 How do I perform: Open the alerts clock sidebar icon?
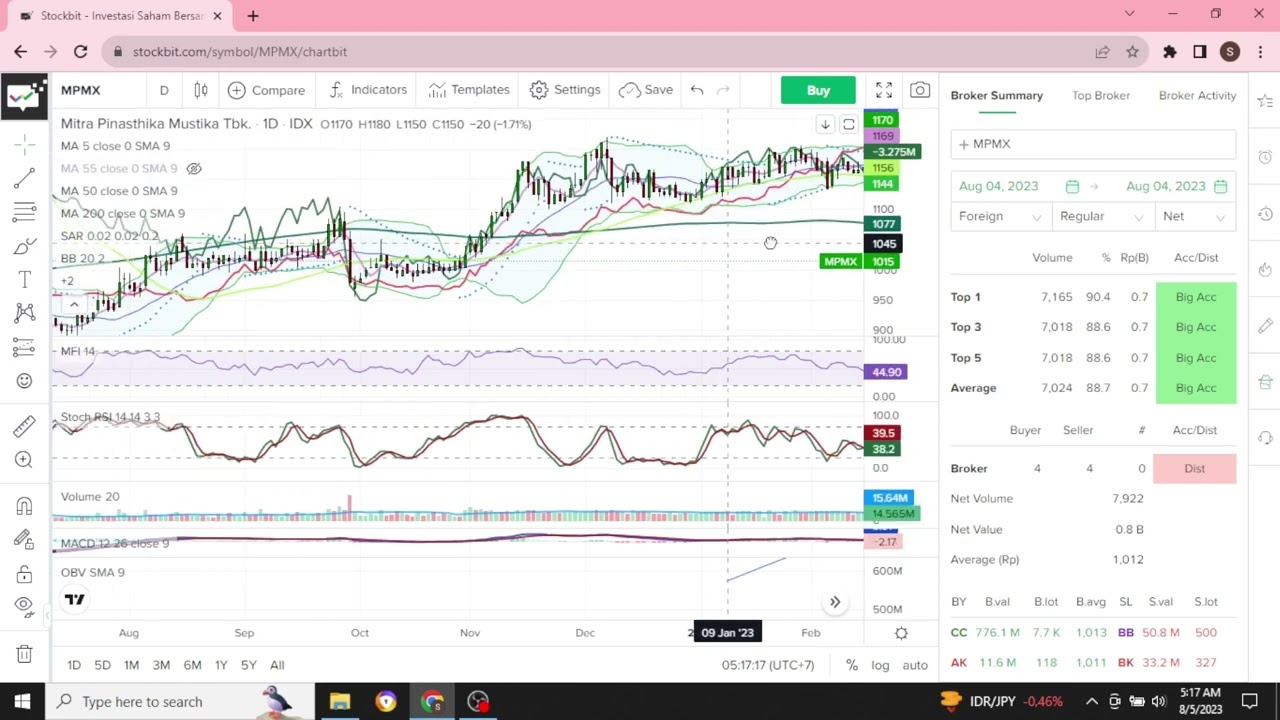[x=1265, y=157]
